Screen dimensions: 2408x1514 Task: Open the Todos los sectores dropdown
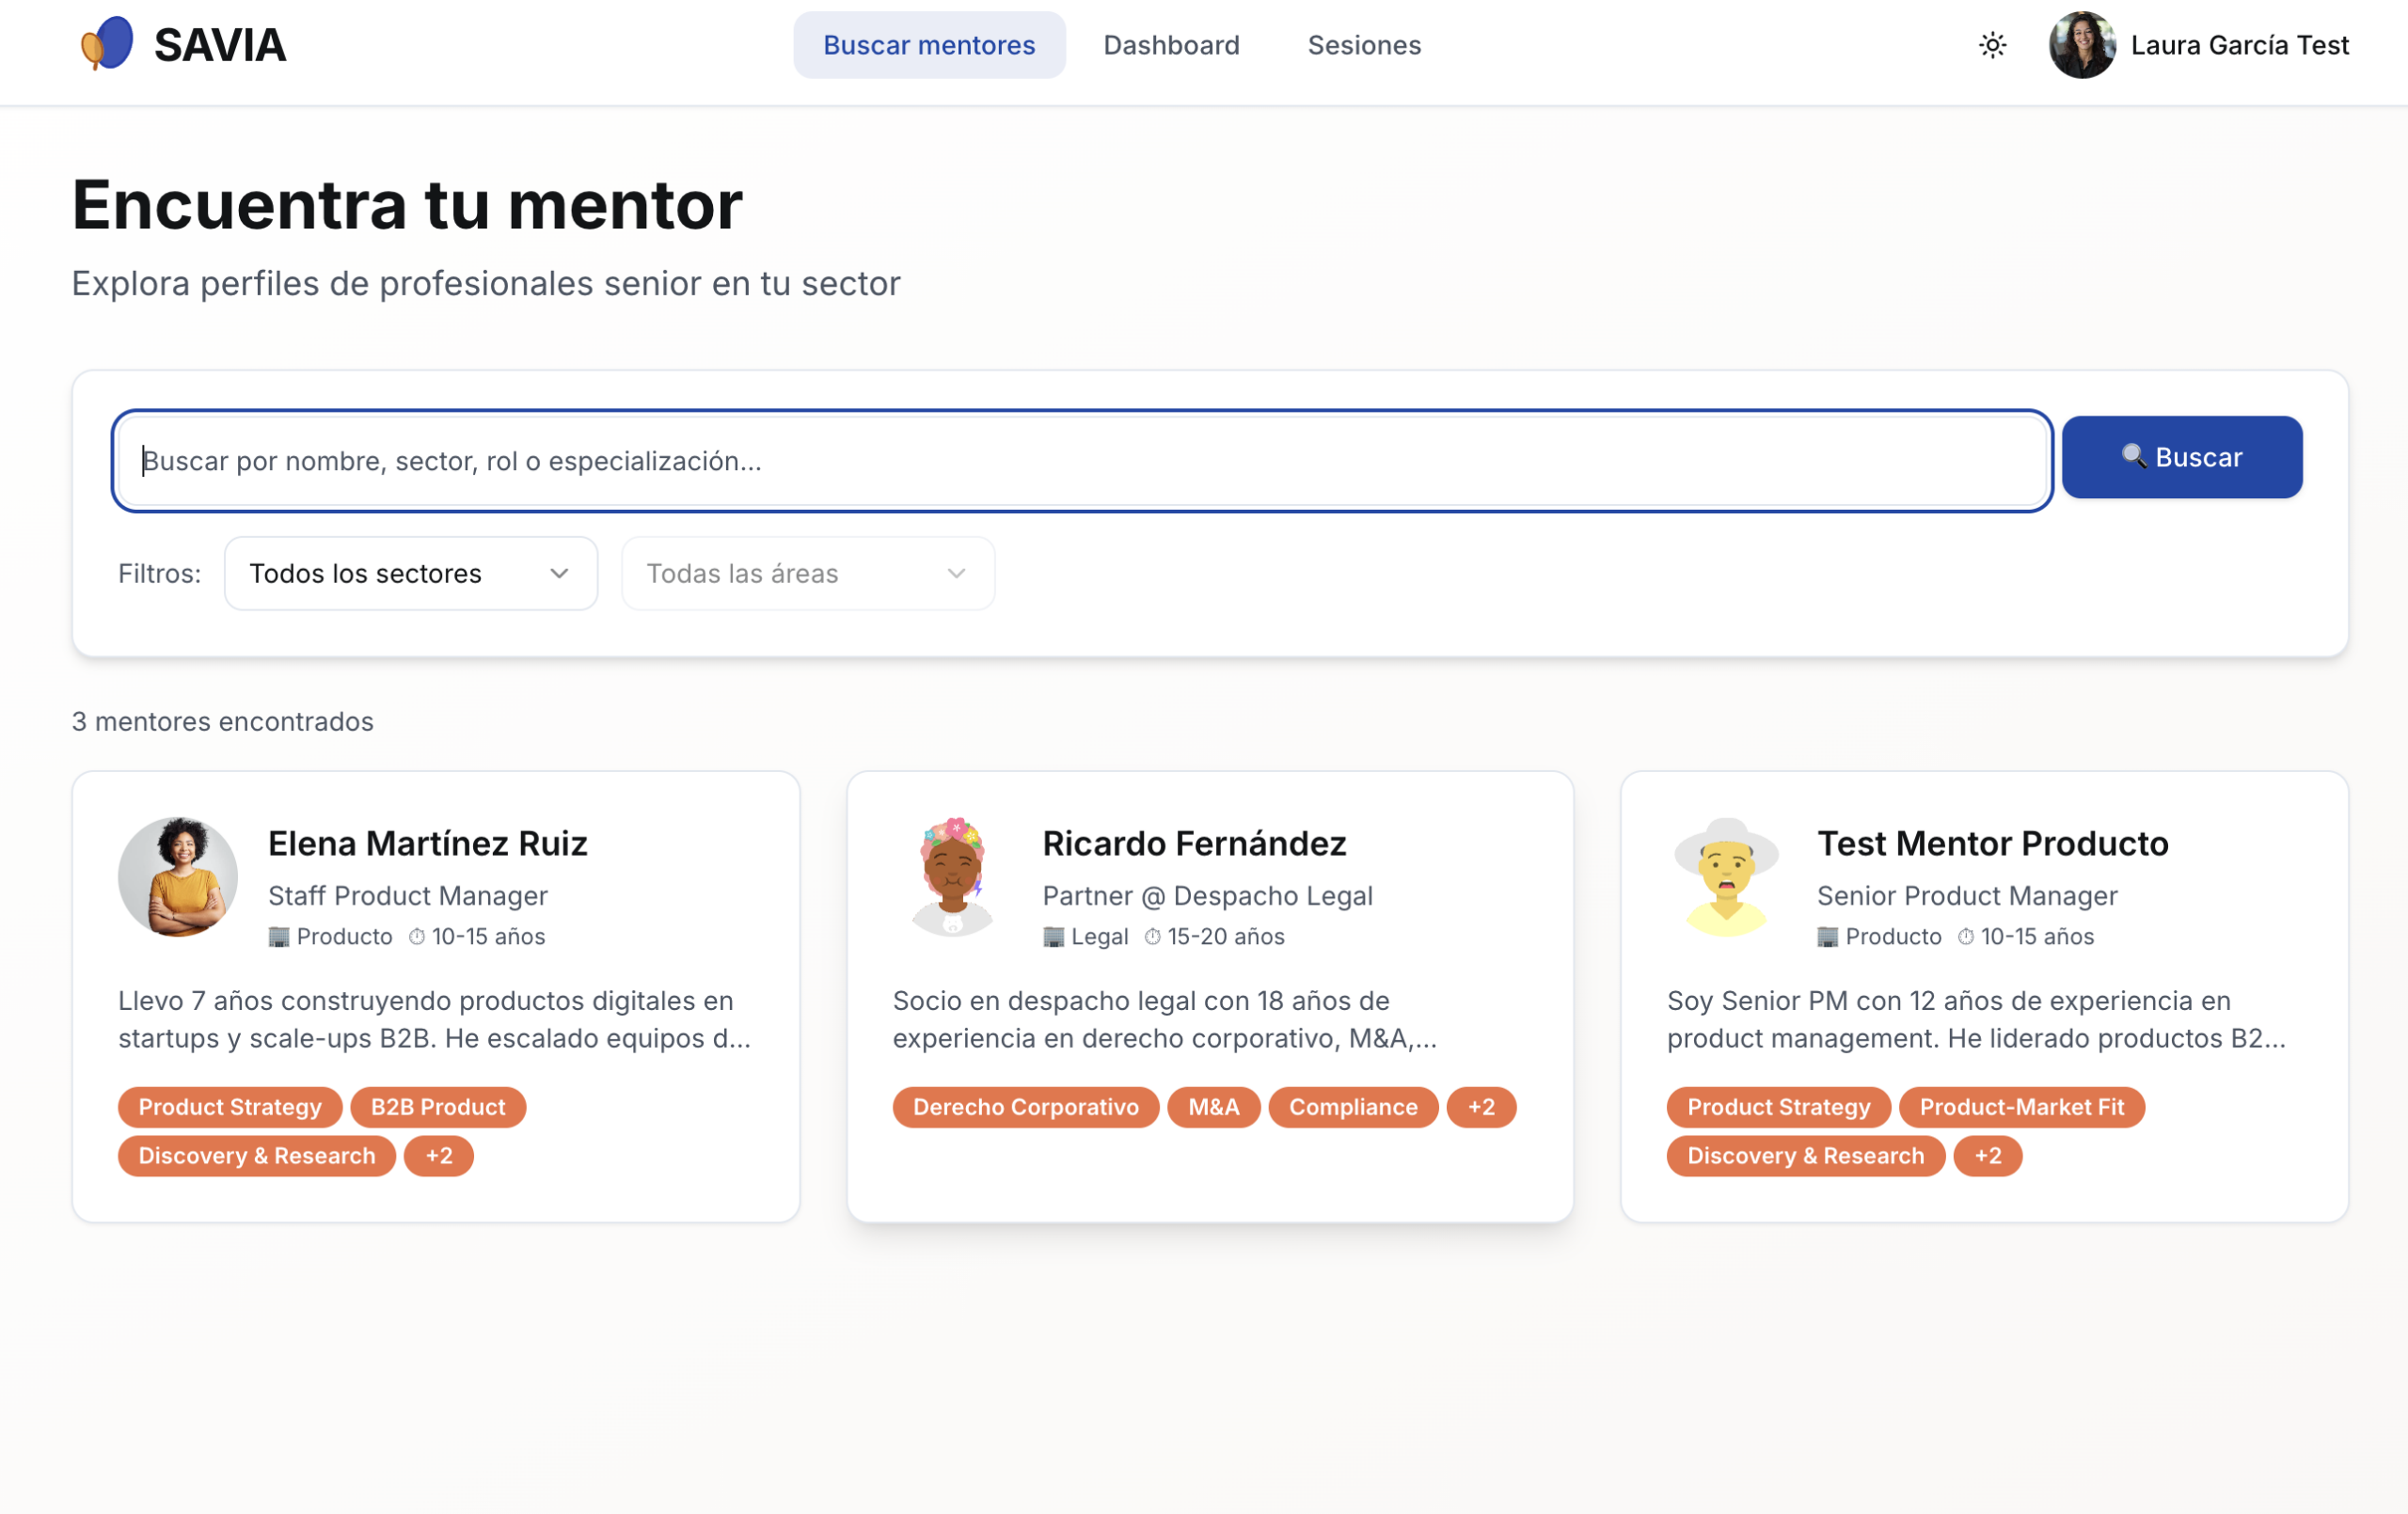(410, 573)
